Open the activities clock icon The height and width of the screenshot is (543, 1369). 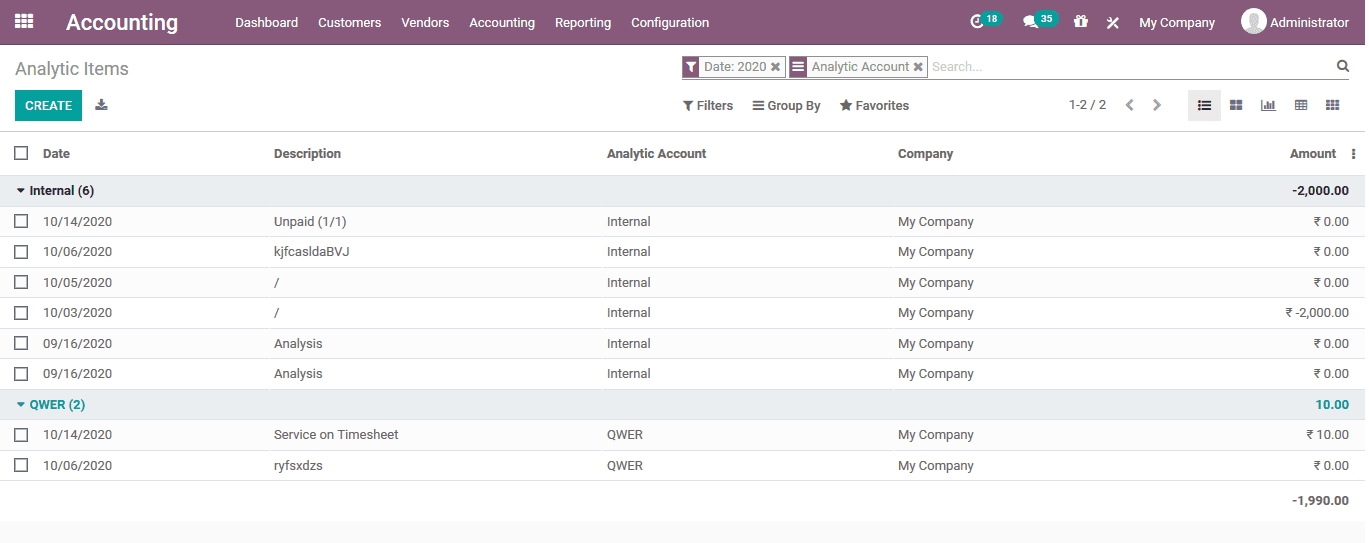pos(977,22)
